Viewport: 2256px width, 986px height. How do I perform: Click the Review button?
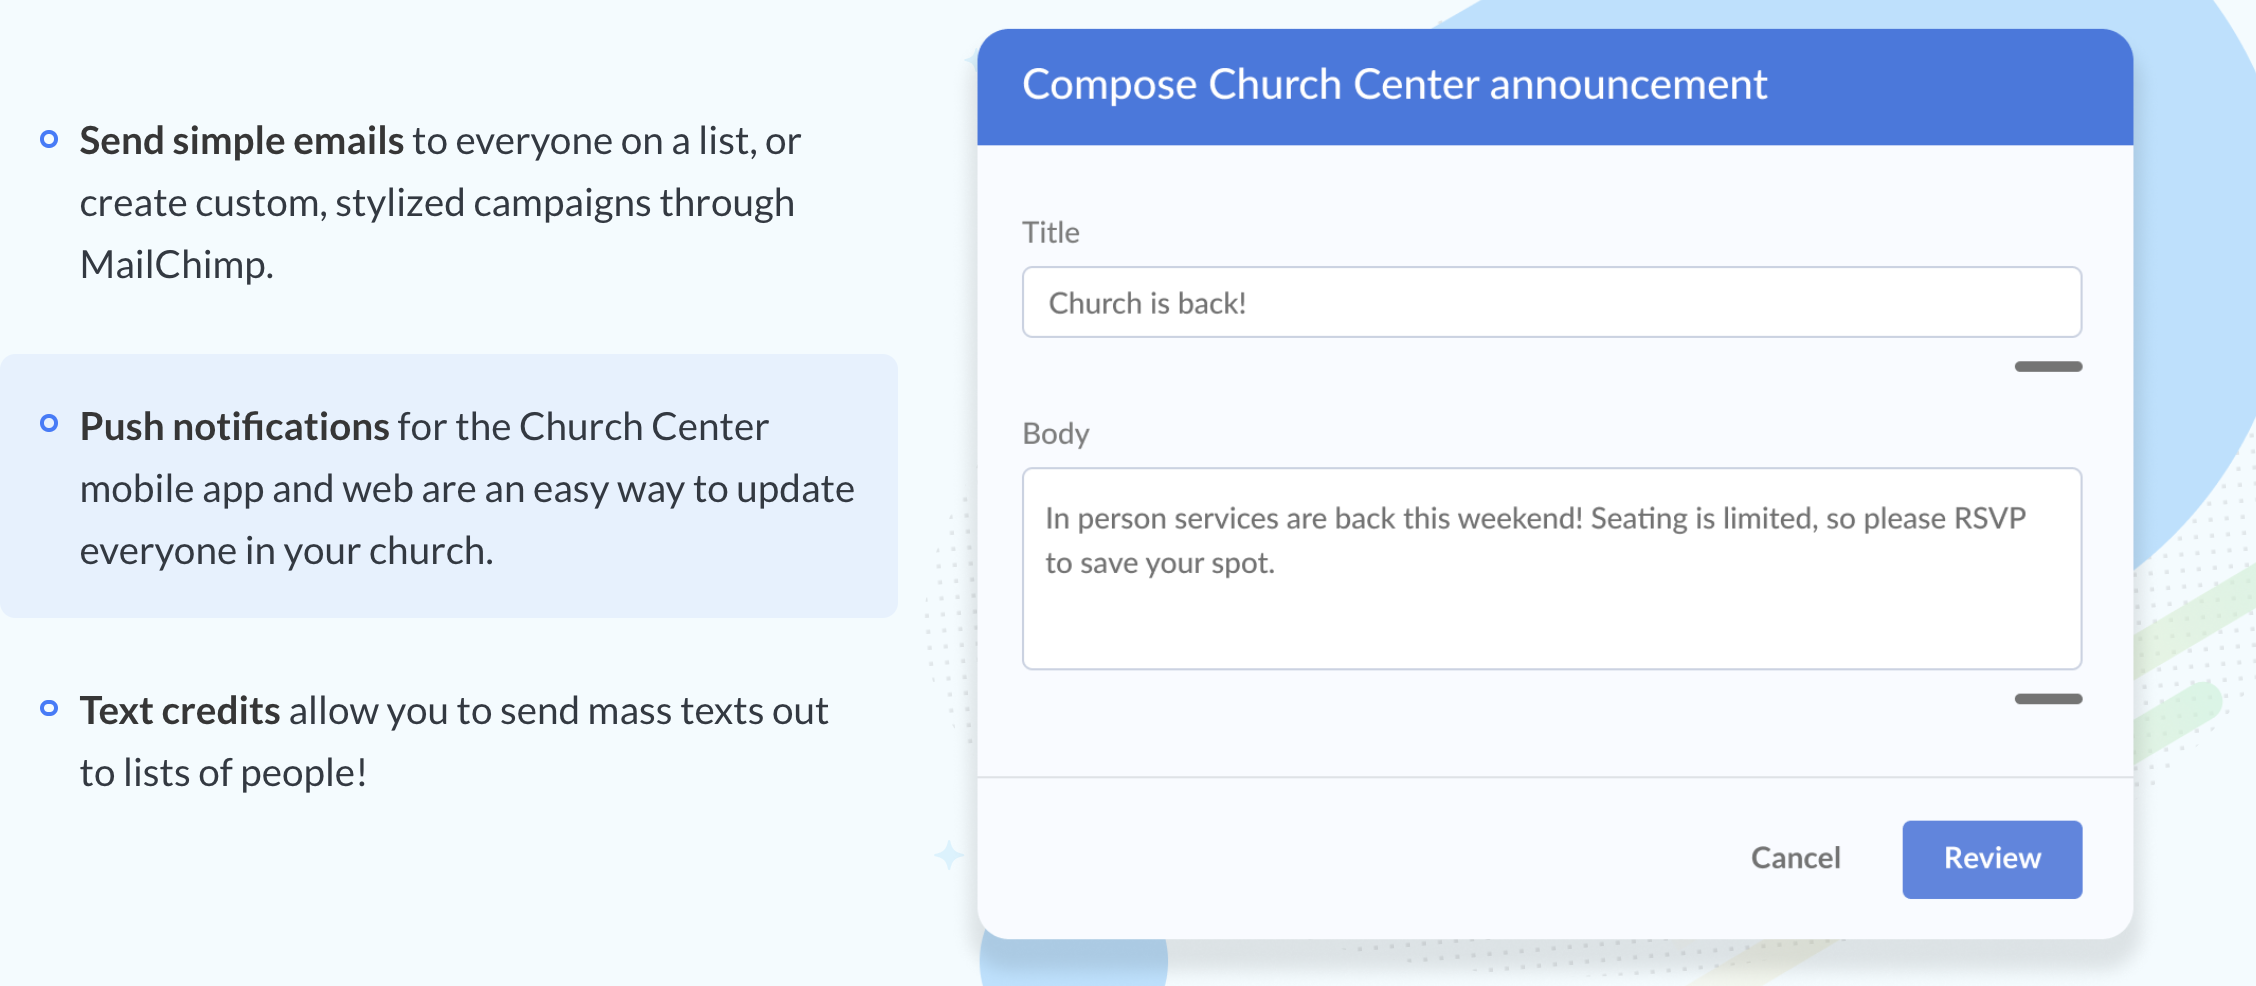(1992, 859)
